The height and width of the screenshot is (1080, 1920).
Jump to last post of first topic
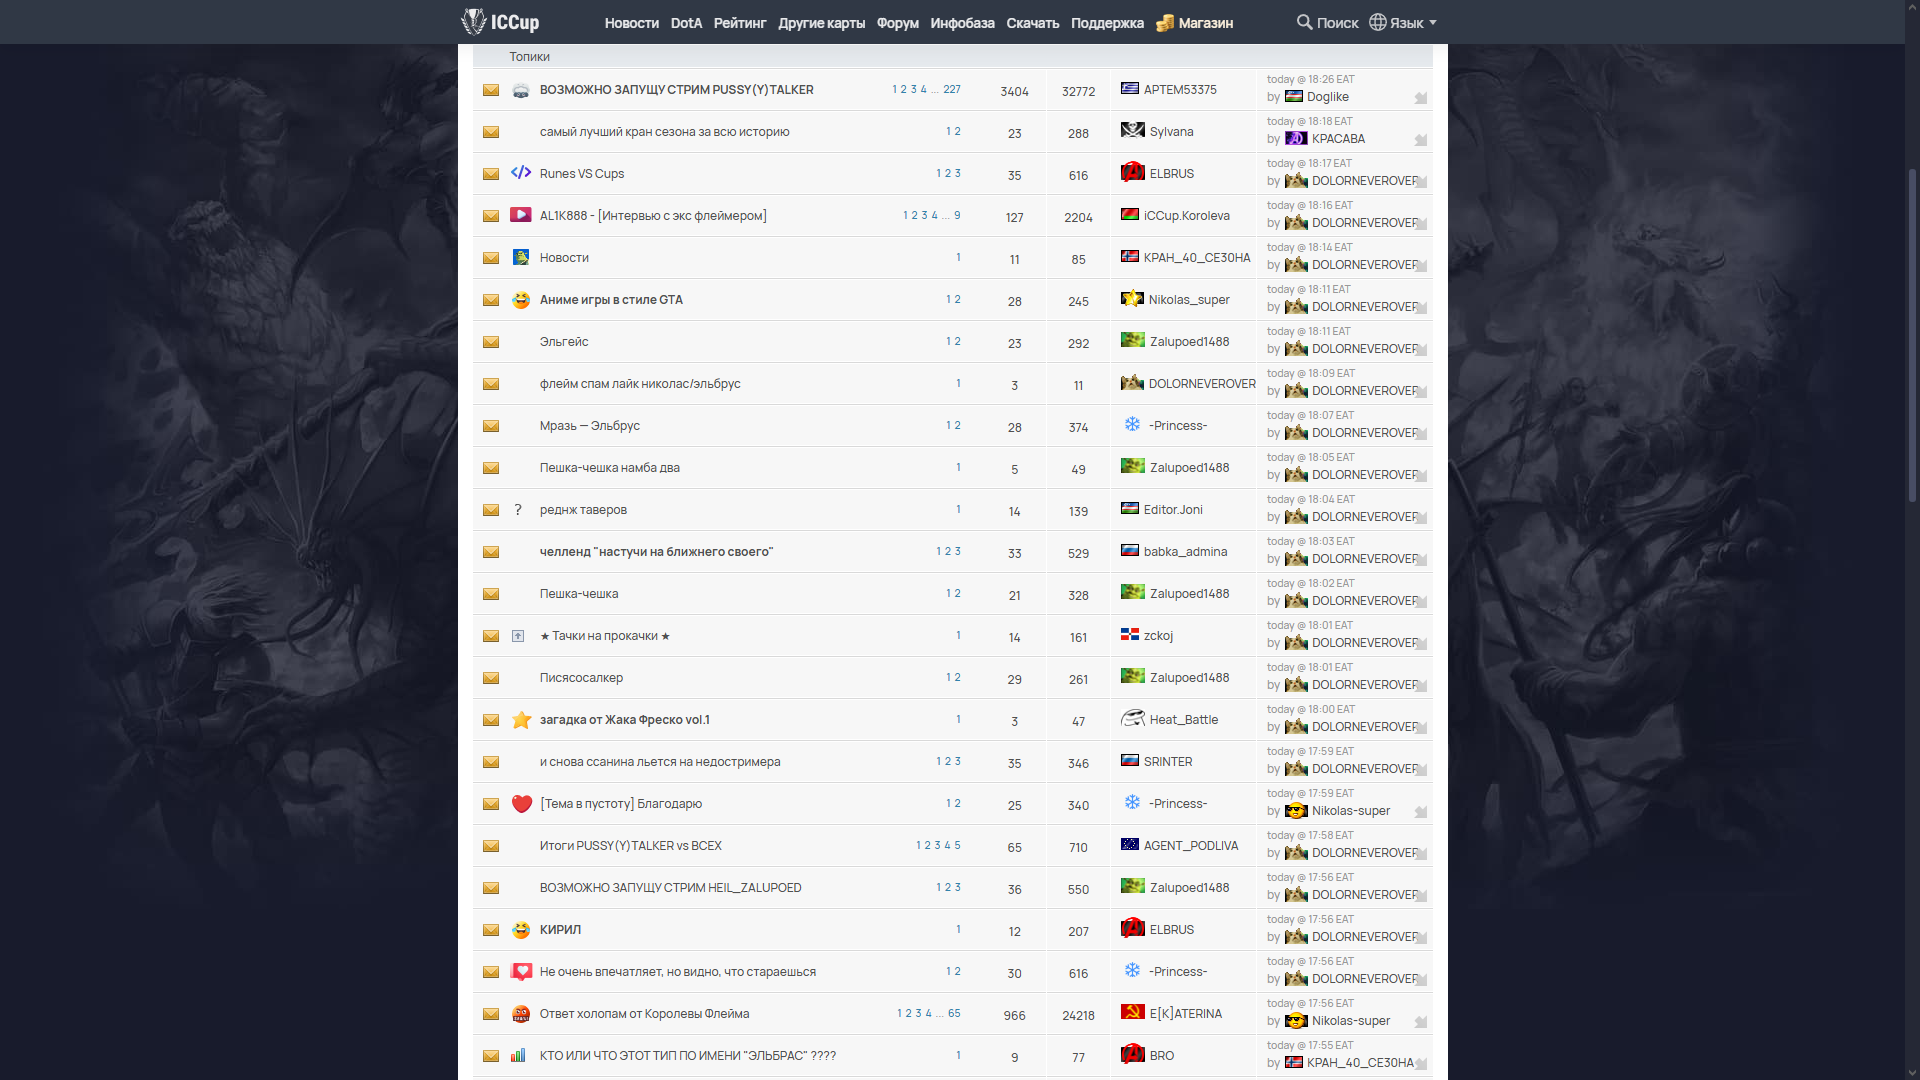pyautogui.click(x=1420, y=98)
